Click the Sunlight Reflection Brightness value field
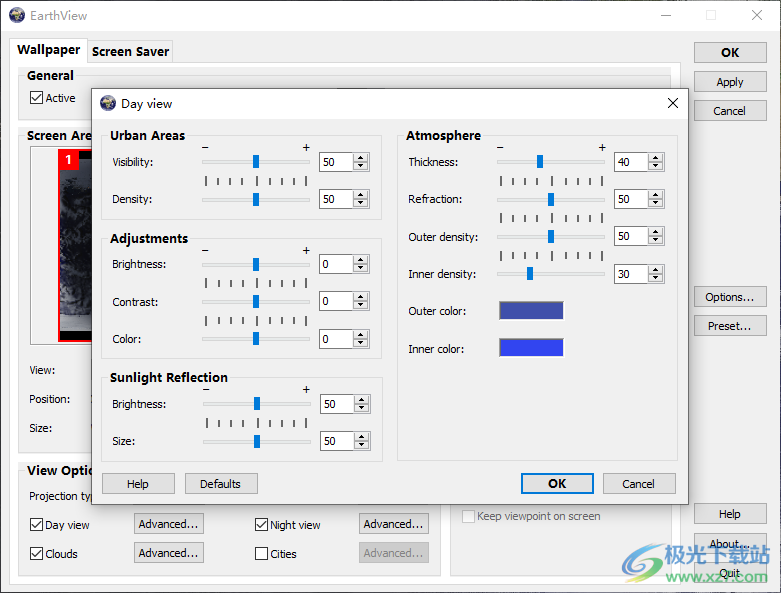 pyautogui.click(x=338, y=404)
